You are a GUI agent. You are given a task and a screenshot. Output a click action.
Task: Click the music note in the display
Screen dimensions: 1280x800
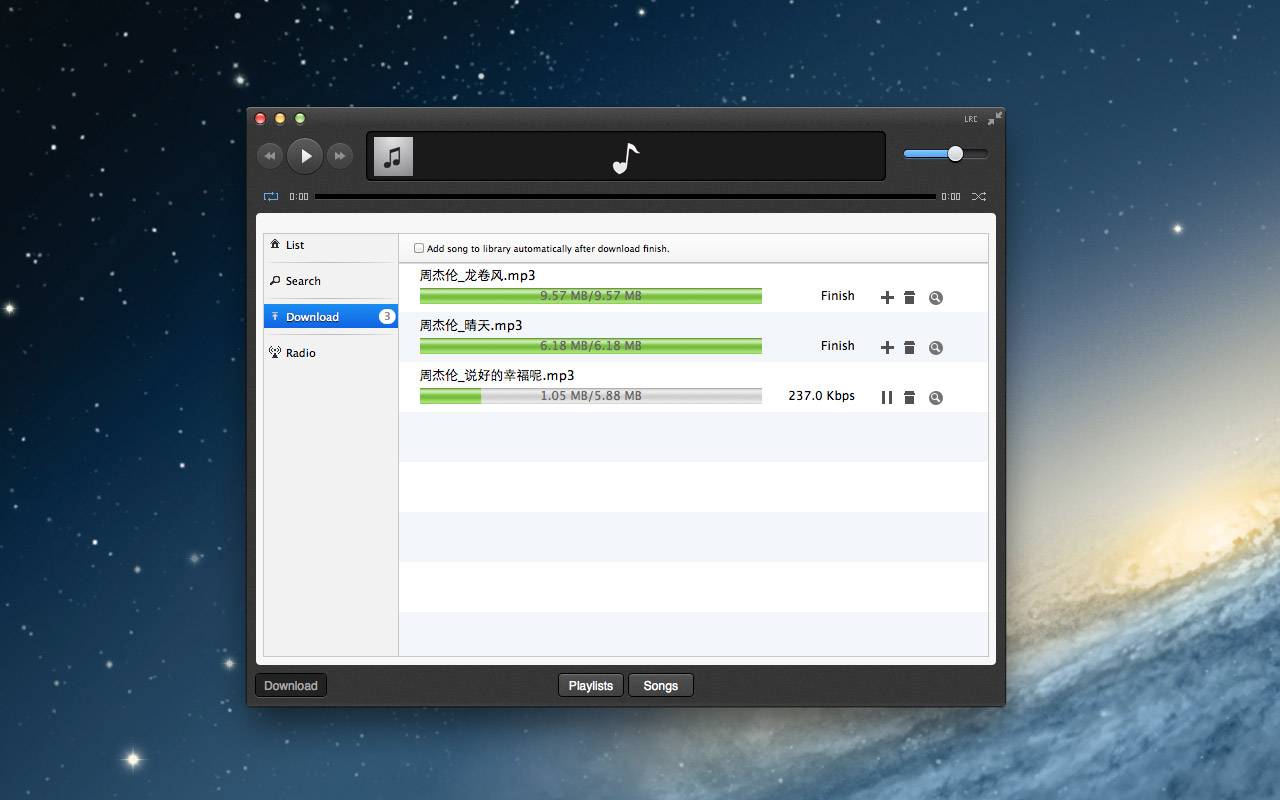[626, 158]
